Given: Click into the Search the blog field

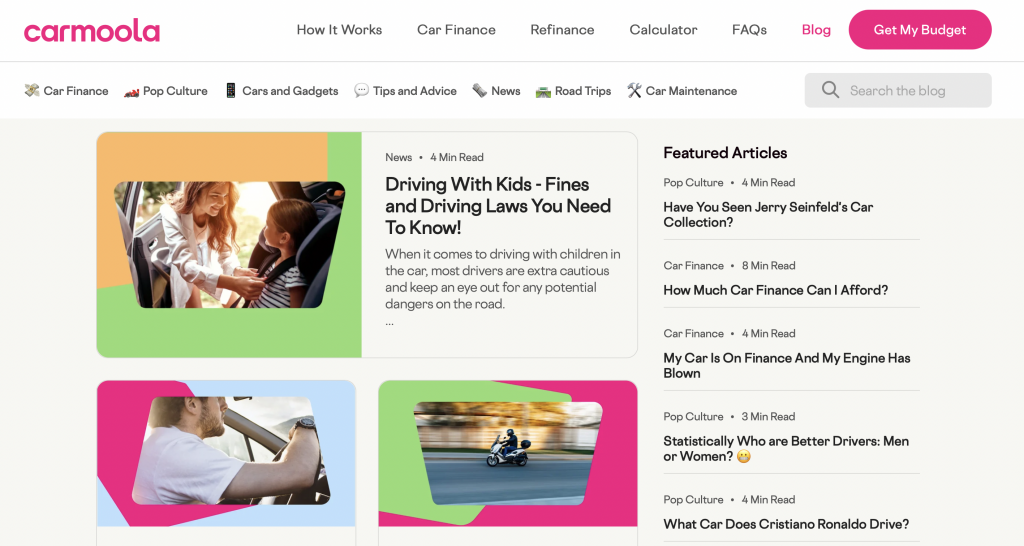Looking at the screenshot, I should pyautogui.click(x=898, y=90).
